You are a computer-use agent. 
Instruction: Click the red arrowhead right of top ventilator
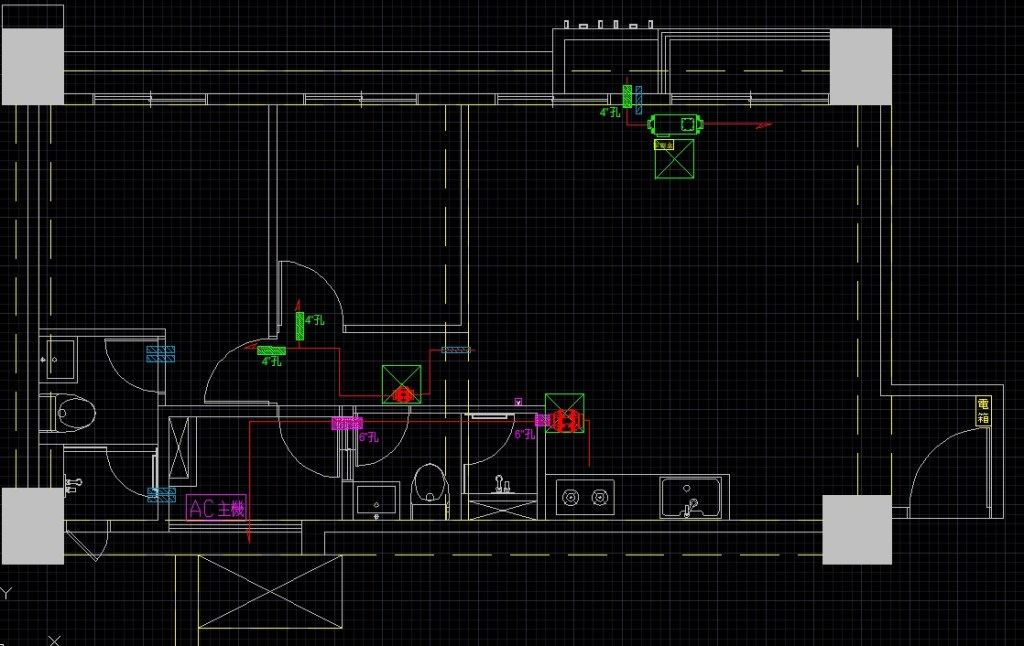coord(765,125)
